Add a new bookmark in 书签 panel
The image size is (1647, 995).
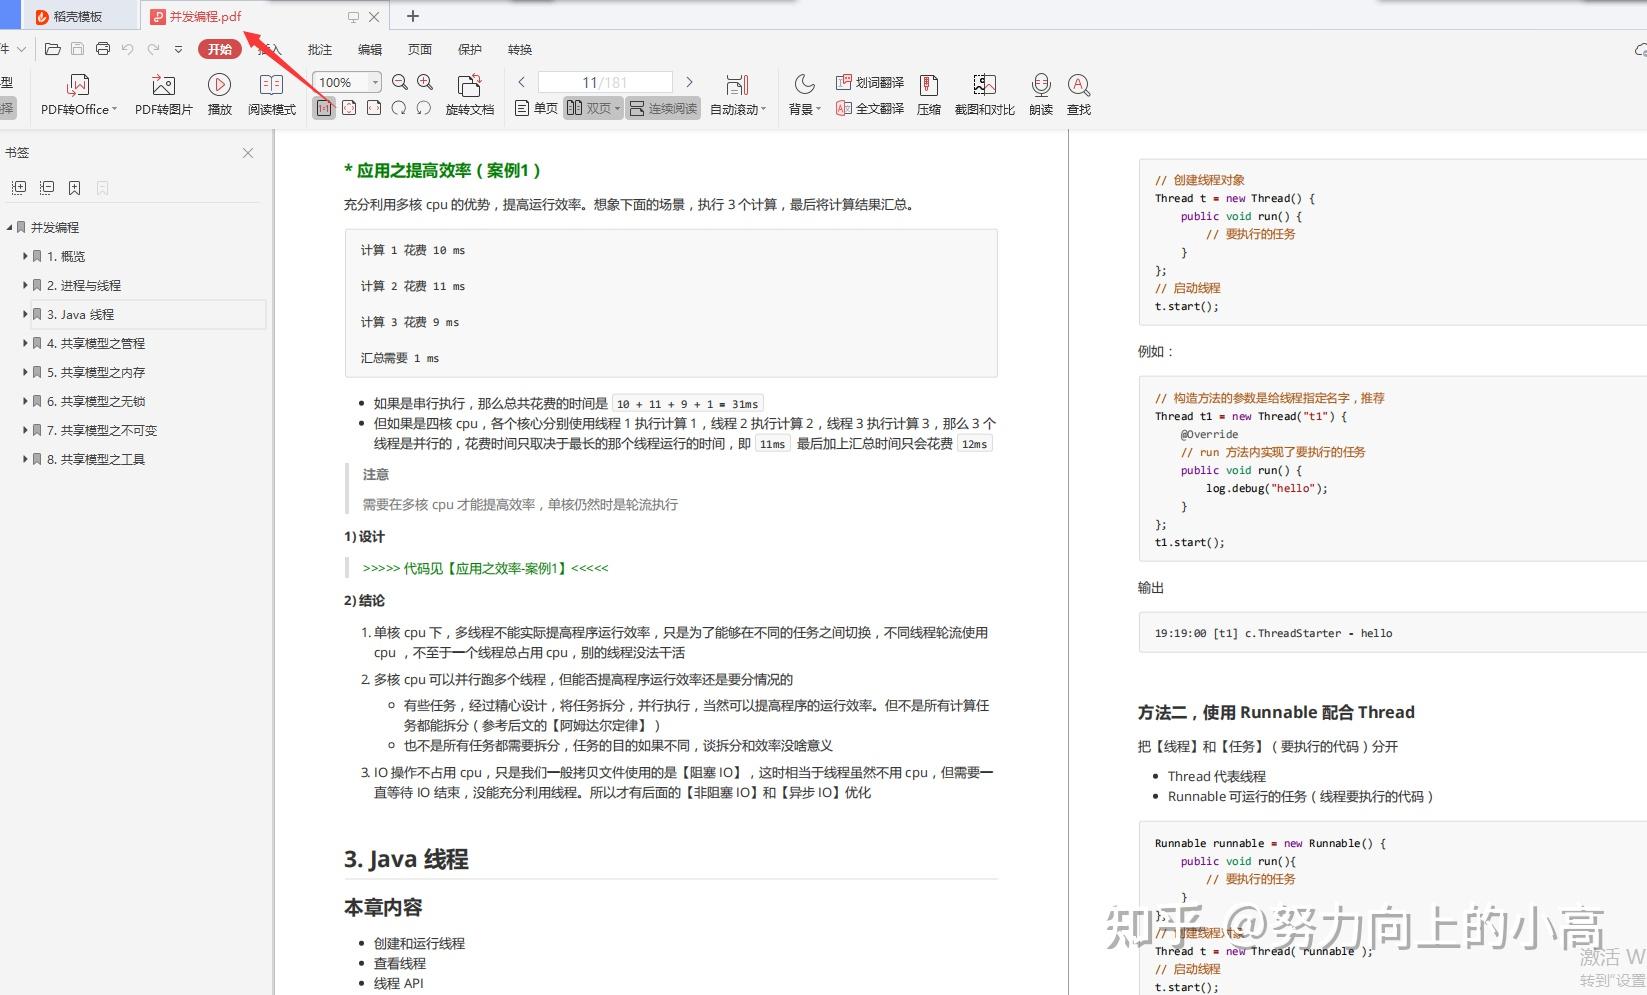[x=75, y=188]
